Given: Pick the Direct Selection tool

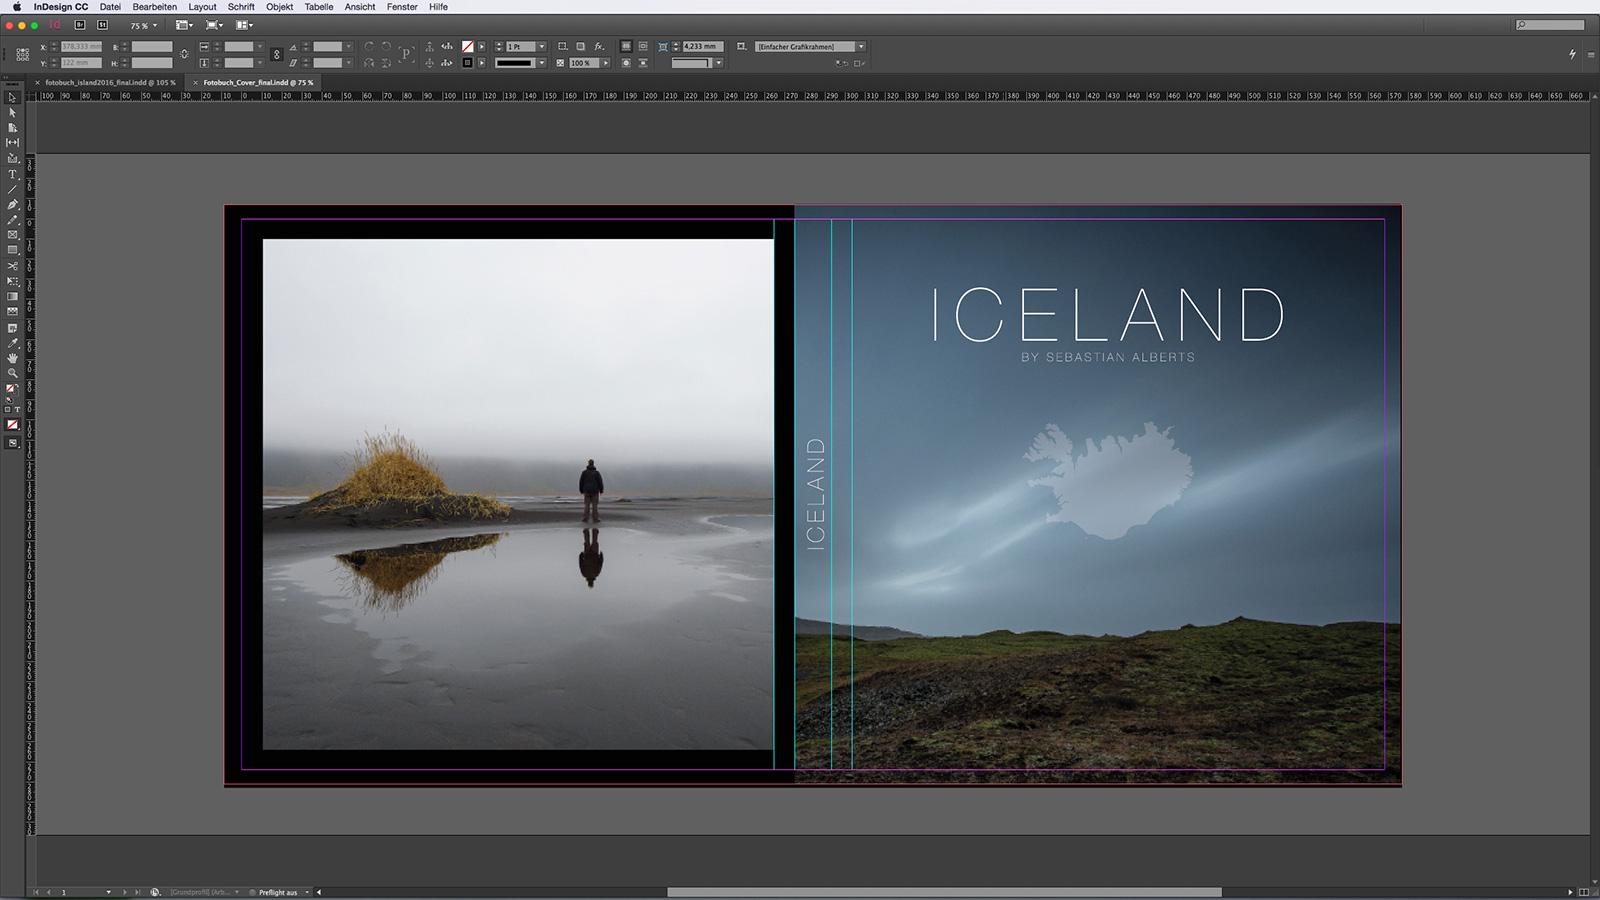Looking at the screenshot, I should click(x=12, y=112).
